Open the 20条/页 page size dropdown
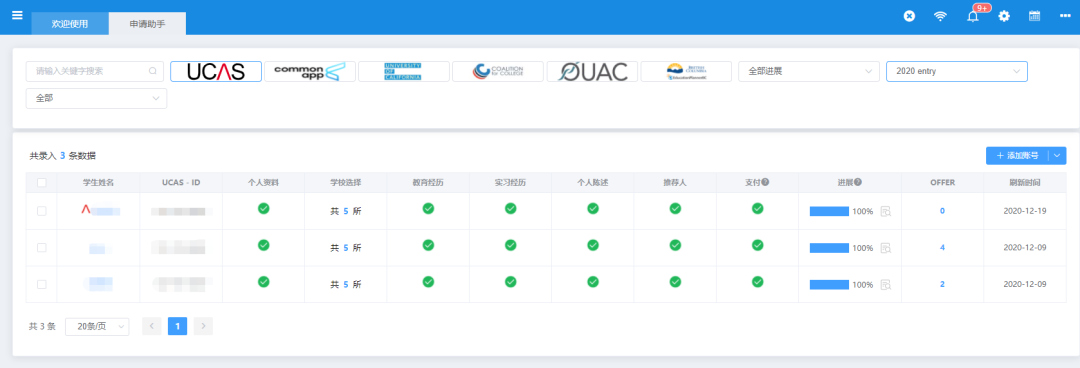This screenshot has width=1080, height=368. pyautogui.click(x=97, y=327)
